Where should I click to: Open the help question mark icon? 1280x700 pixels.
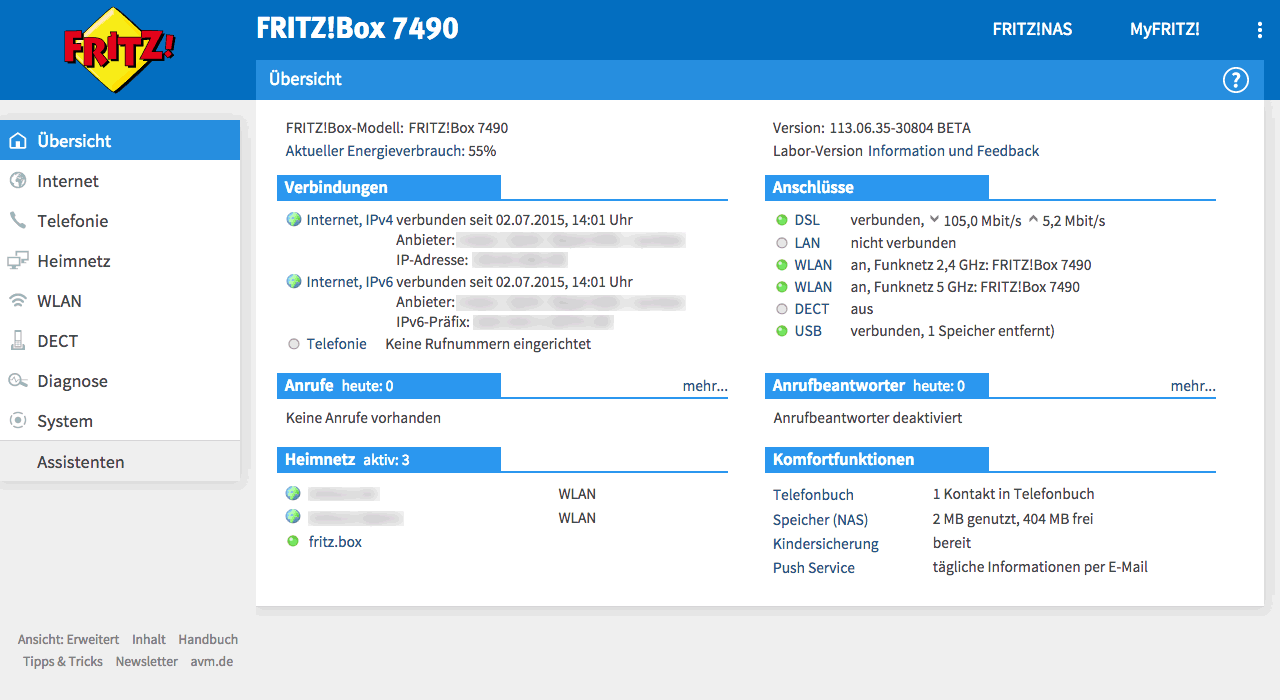[1236, 80]
